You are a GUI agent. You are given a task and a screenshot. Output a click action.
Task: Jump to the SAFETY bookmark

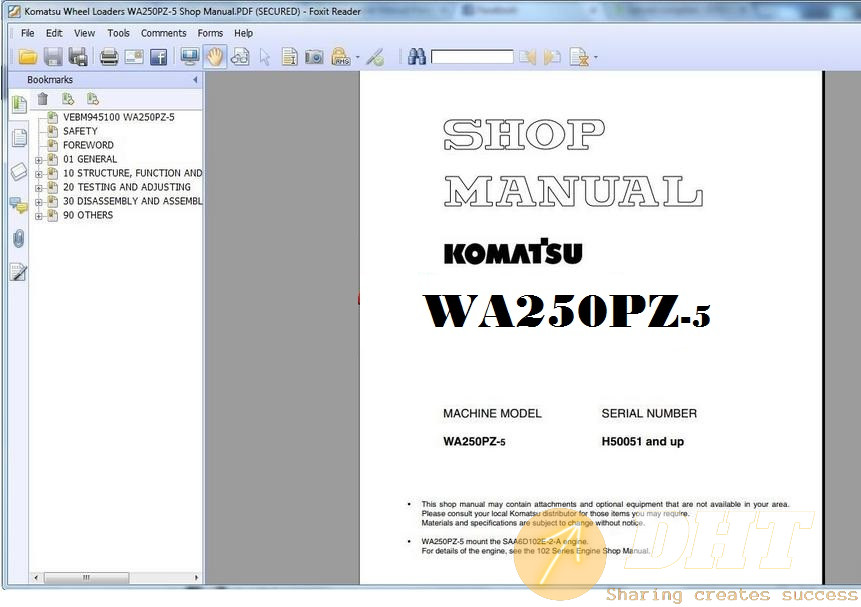[80, 131]
